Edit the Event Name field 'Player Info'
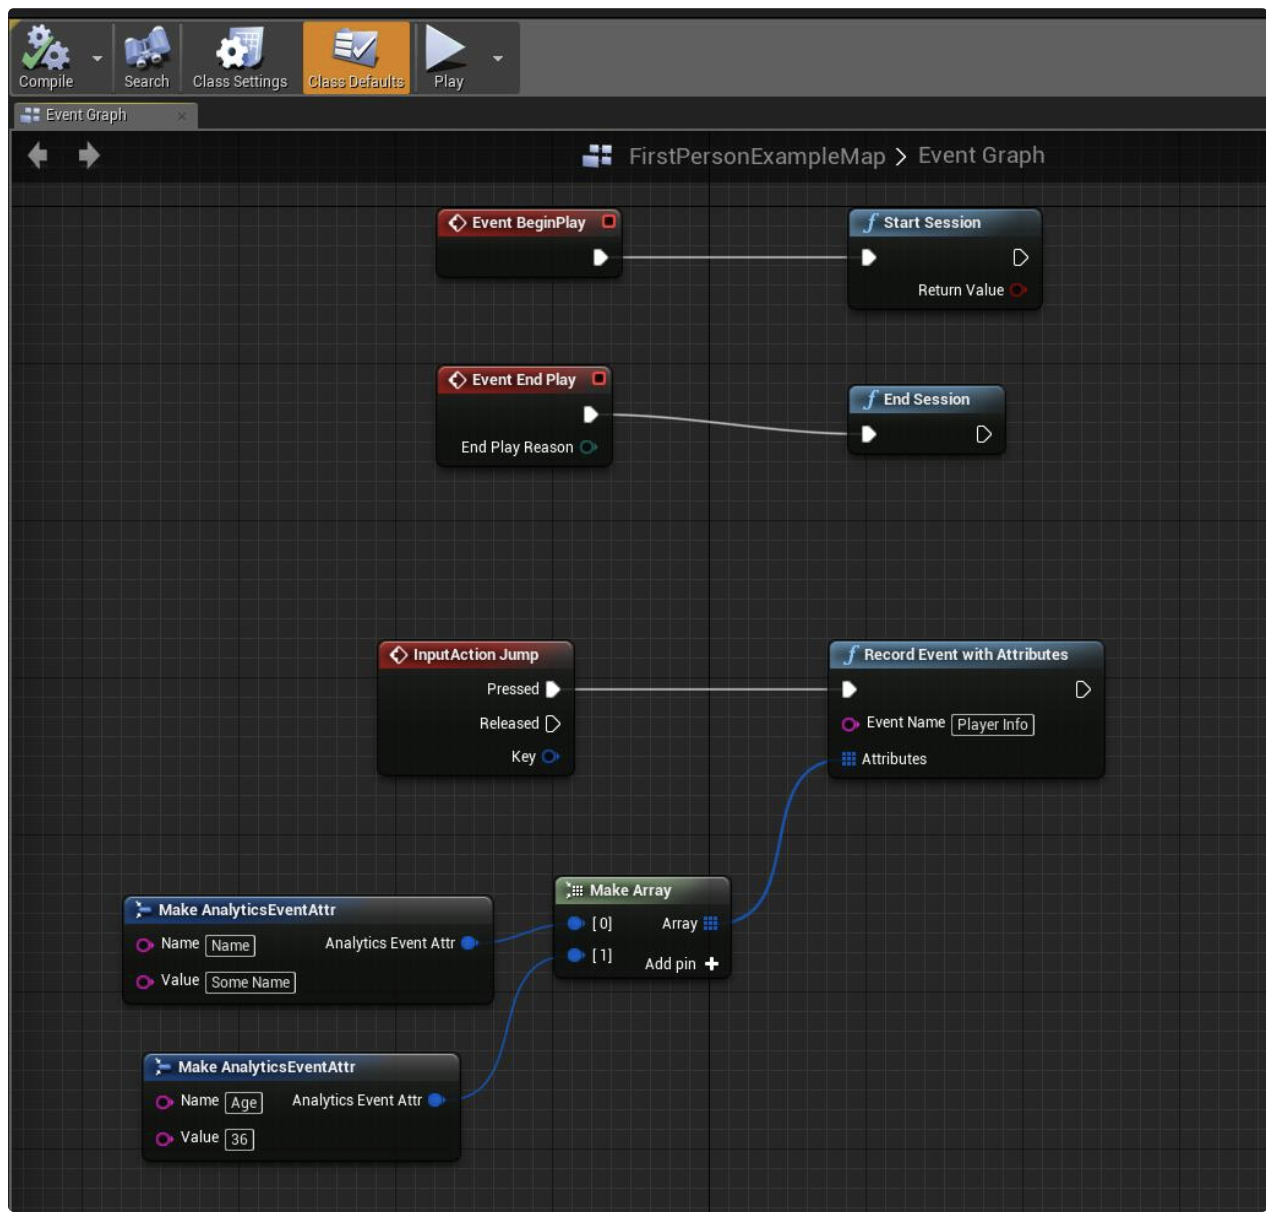 pos(991,725)
